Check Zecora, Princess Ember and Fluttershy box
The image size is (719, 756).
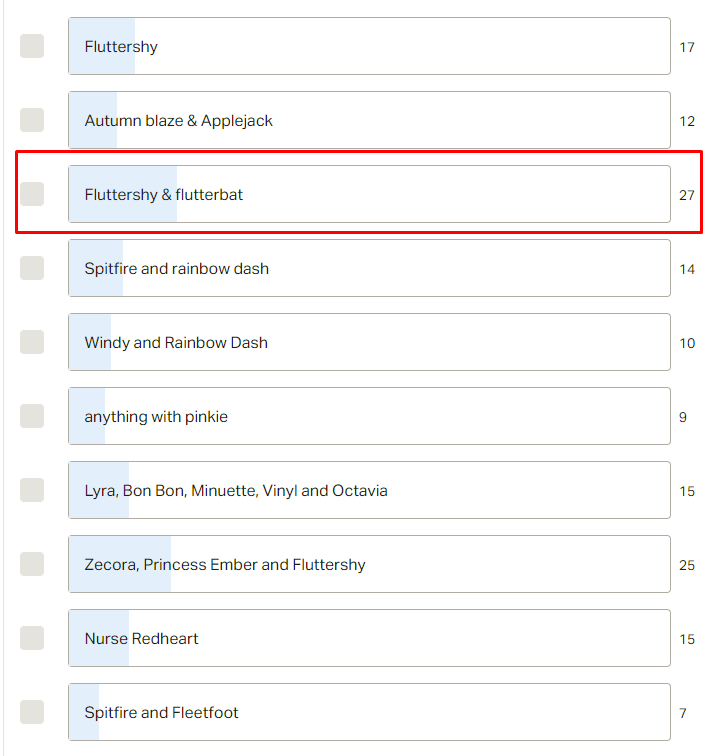[32, 564]
